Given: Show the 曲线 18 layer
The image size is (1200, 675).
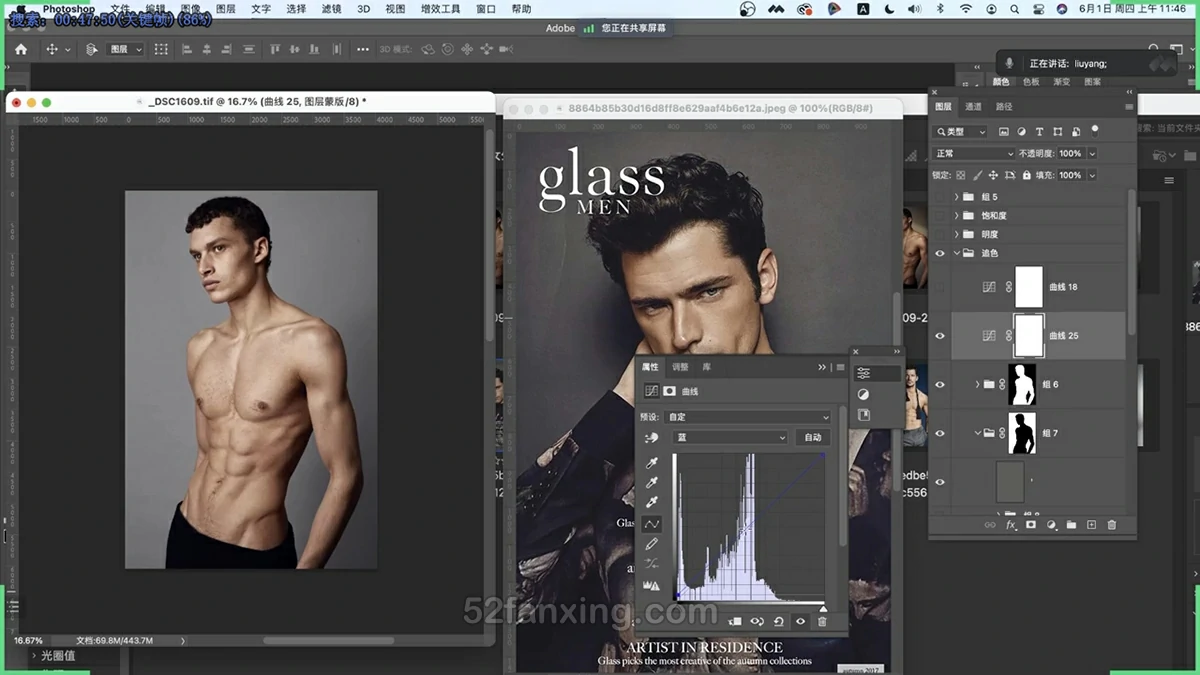Looking at the screenshot, I should click(939, 287).
